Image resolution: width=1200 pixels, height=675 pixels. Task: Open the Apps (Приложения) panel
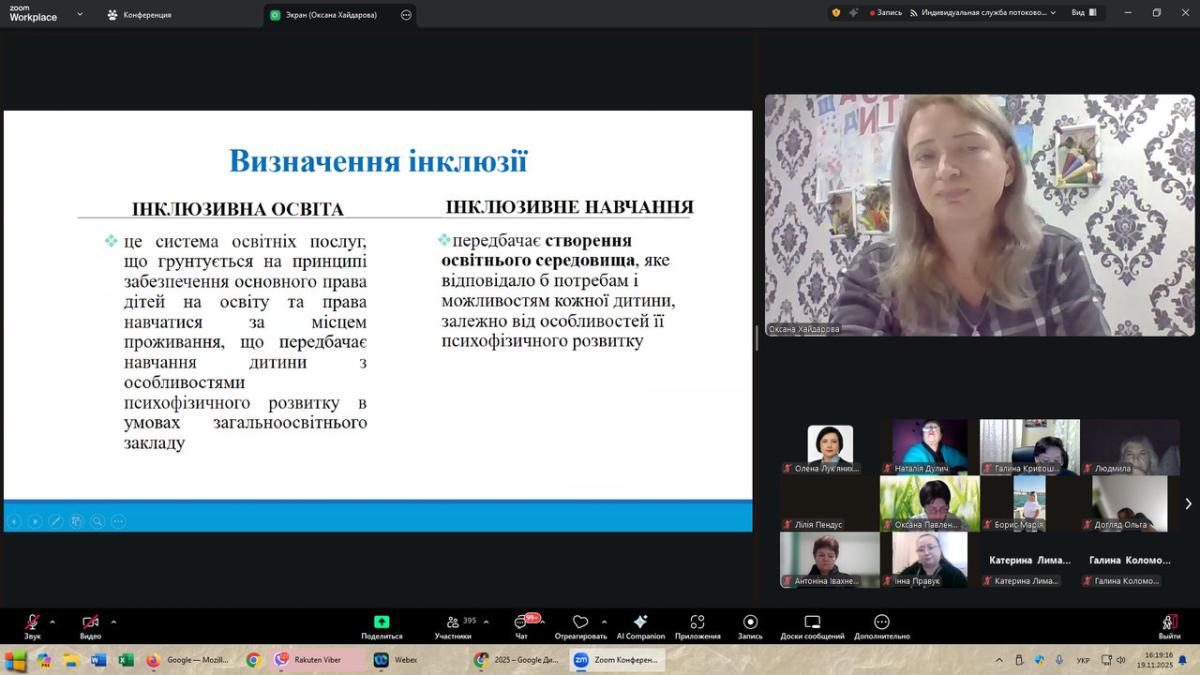(697, 623)
